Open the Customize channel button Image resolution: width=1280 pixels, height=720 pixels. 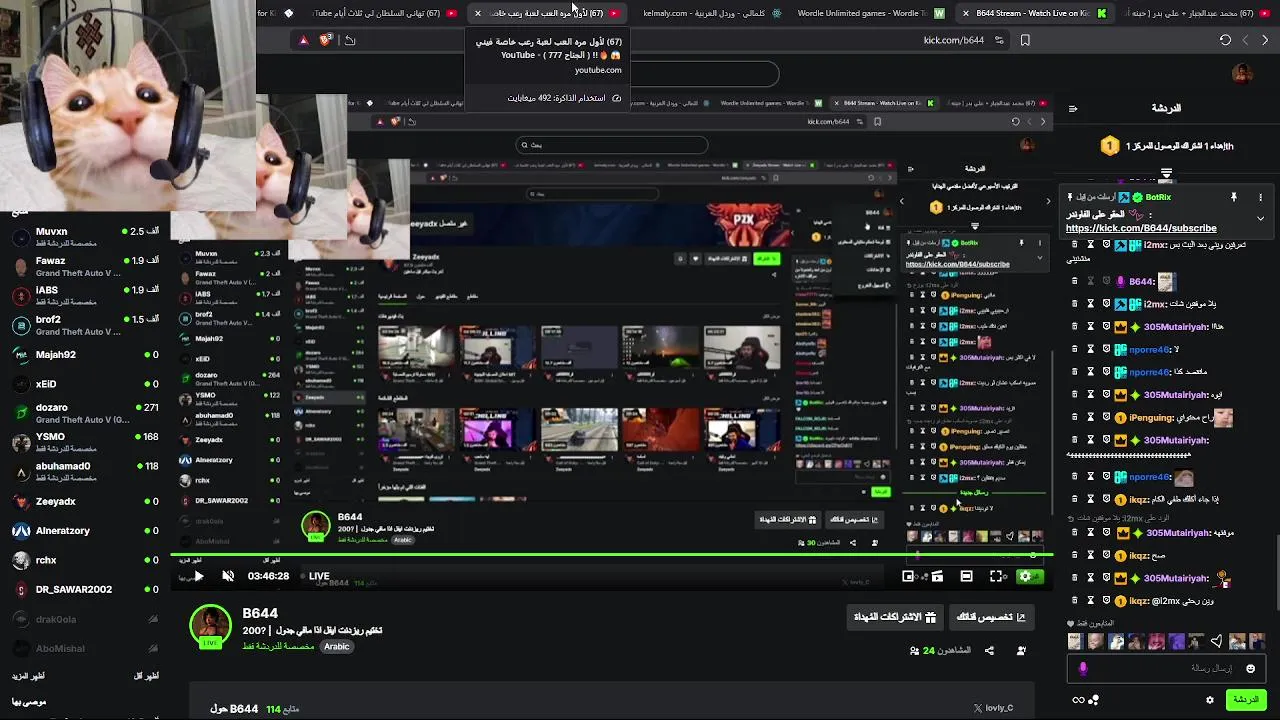(x=991, y=617)
